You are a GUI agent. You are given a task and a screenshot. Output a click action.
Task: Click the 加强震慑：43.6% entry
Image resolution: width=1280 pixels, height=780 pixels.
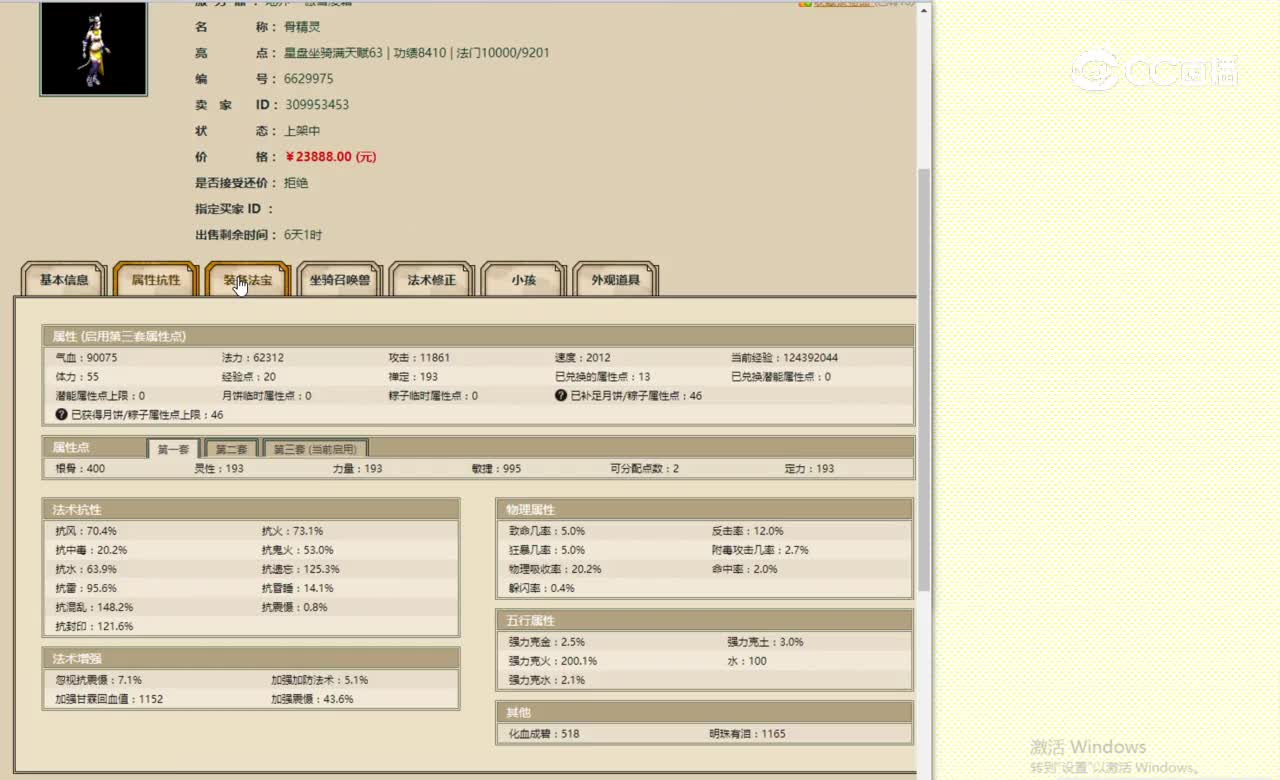(x=312, y=699)
